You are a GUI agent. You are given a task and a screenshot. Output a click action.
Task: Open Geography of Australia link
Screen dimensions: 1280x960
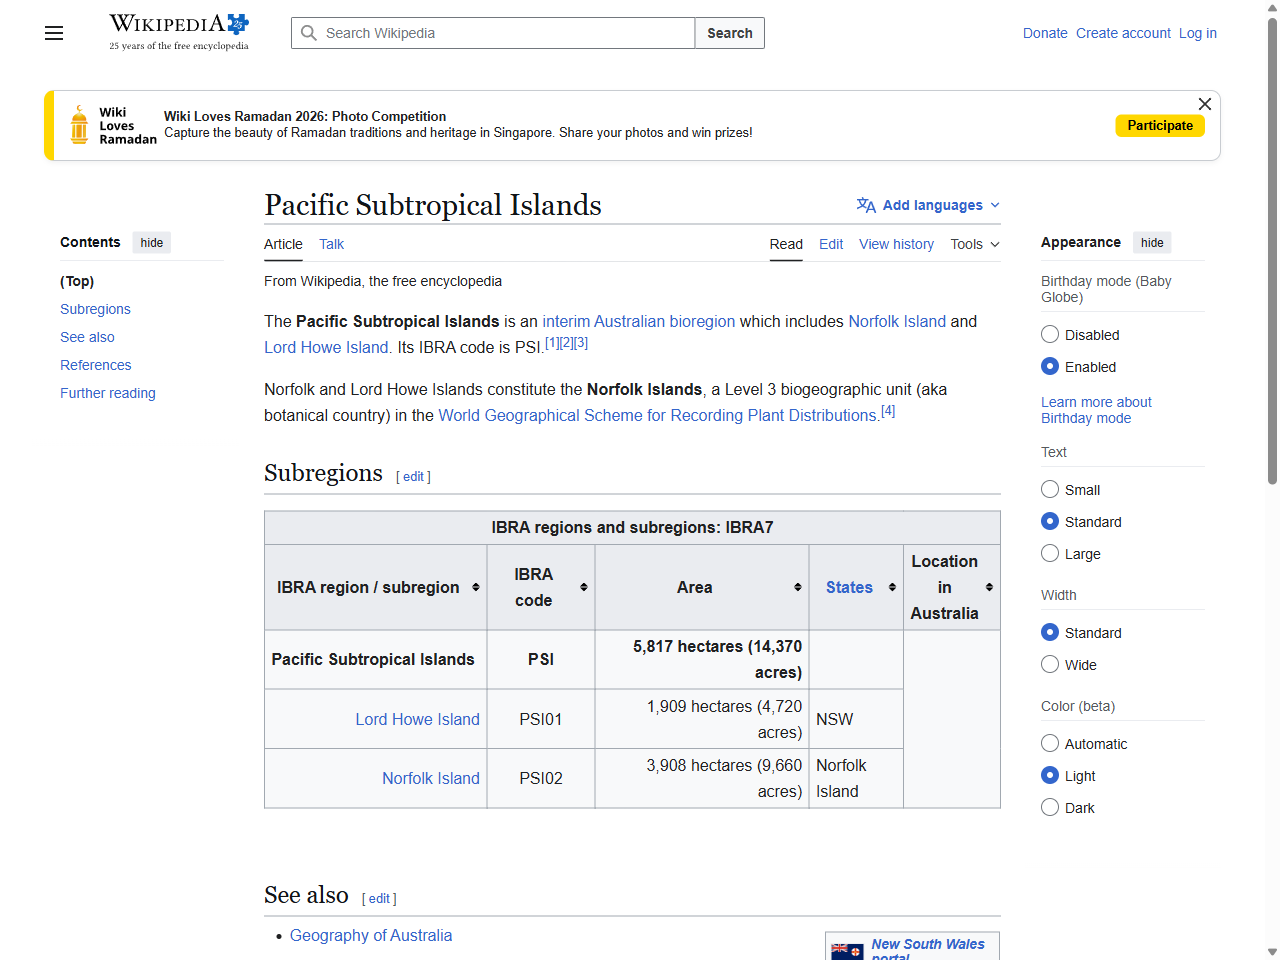pyautogui.click(x=371, y=935)
